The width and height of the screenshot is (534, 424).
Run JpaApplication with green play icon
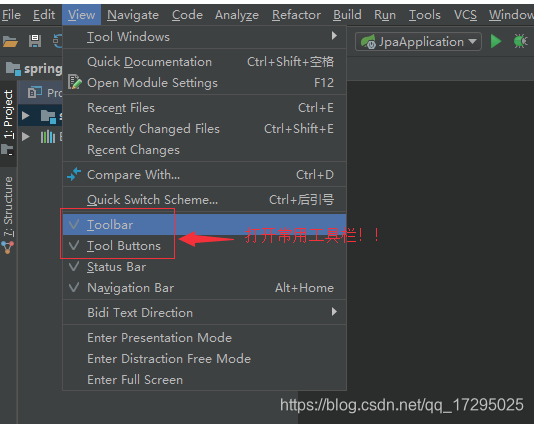(x=496, y=41)
